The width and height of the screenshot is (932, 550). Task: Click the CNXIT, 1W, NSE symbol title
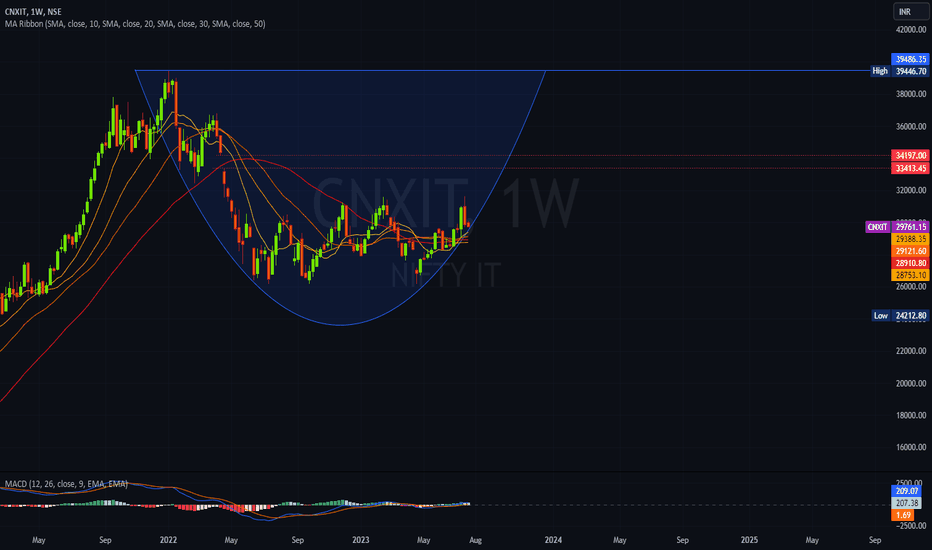tap(33, 12)
